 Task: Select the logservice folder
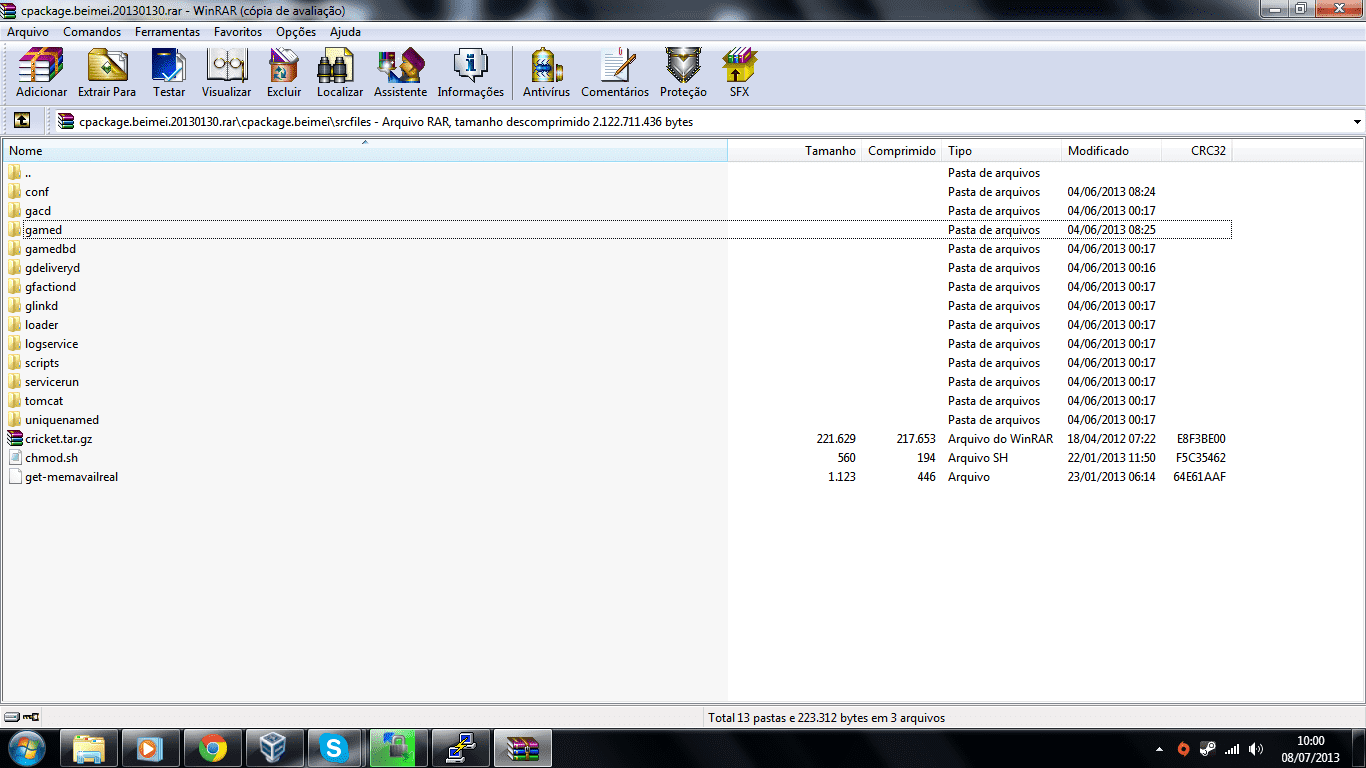pyautogui.click(x=617, y=344)
